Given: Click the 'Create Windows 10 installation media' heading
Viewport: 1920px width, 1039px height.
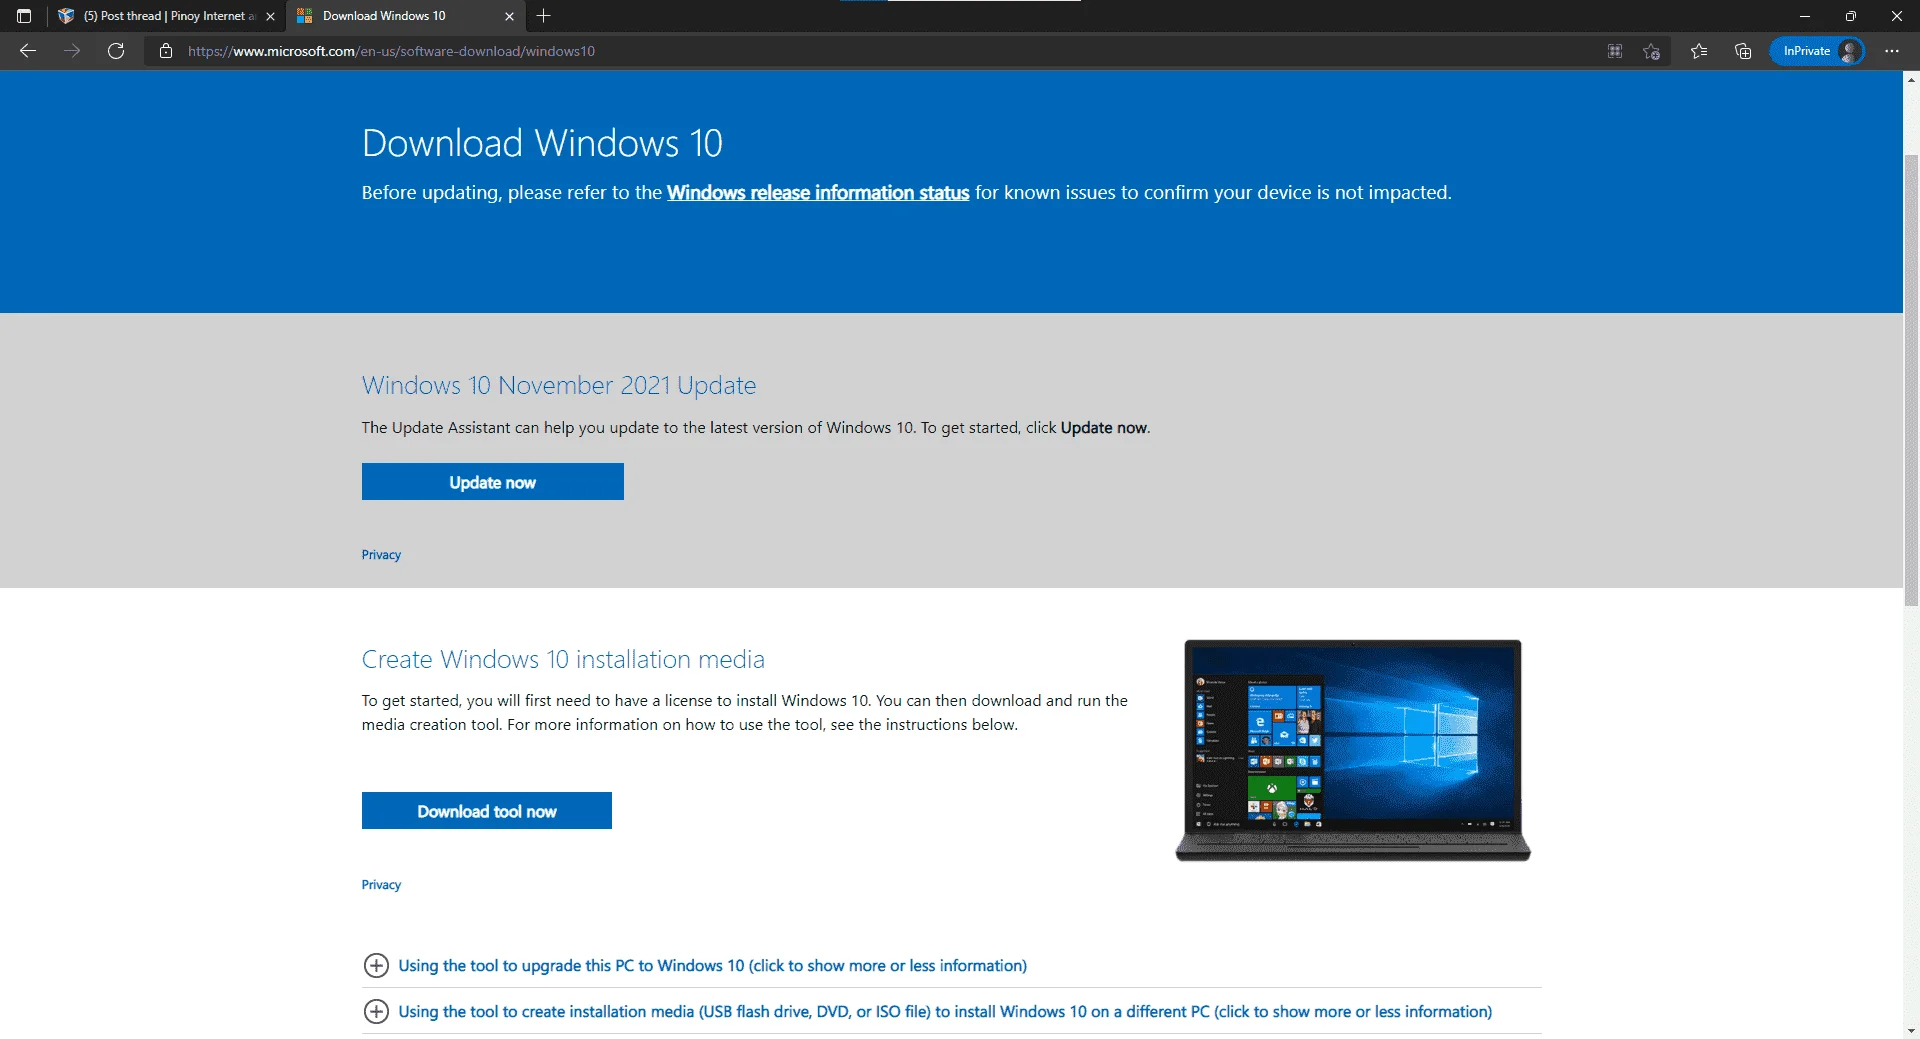Looking at the screenshot, I should click(563, 659).
